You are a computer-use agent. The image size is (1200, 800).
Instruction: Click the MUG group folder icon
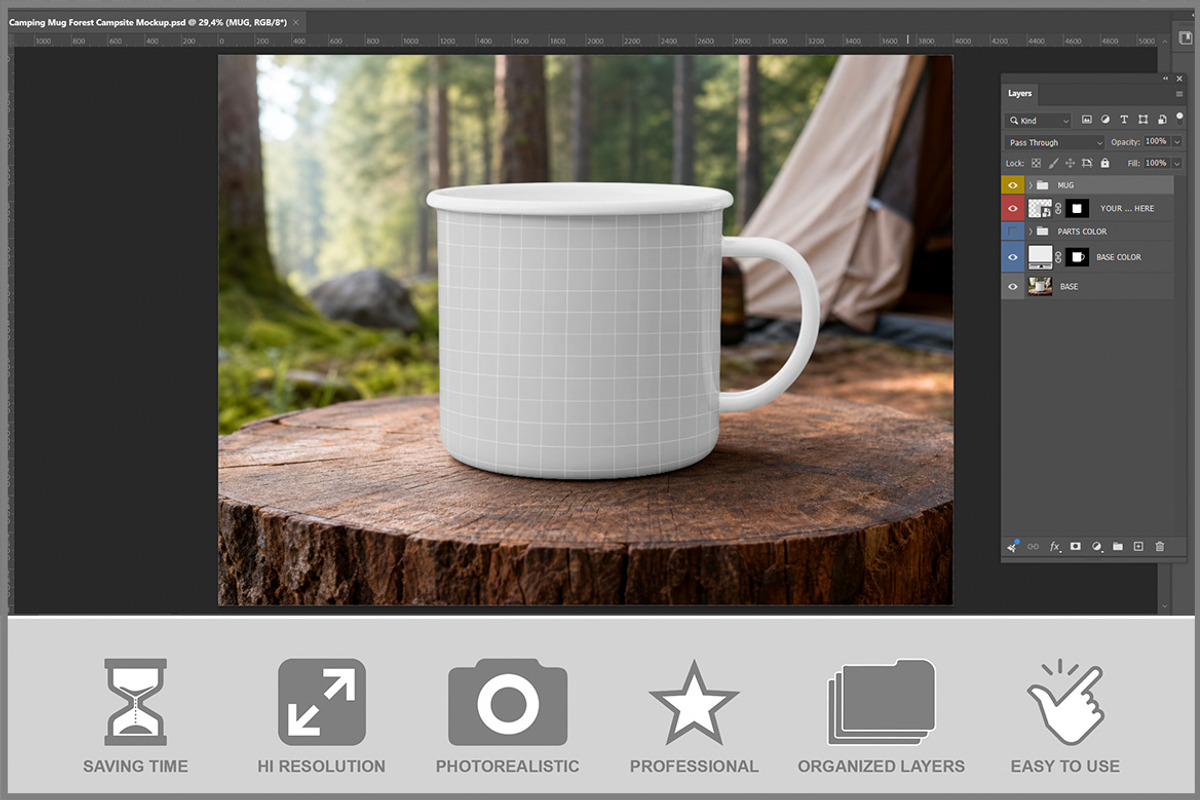click(x=1042, y=185)
